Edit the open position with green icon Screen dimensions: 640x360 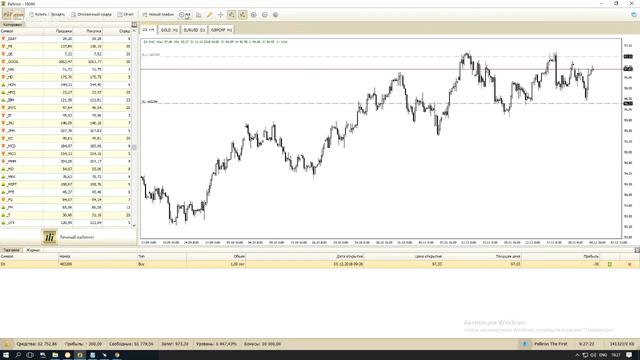[609, 264]
